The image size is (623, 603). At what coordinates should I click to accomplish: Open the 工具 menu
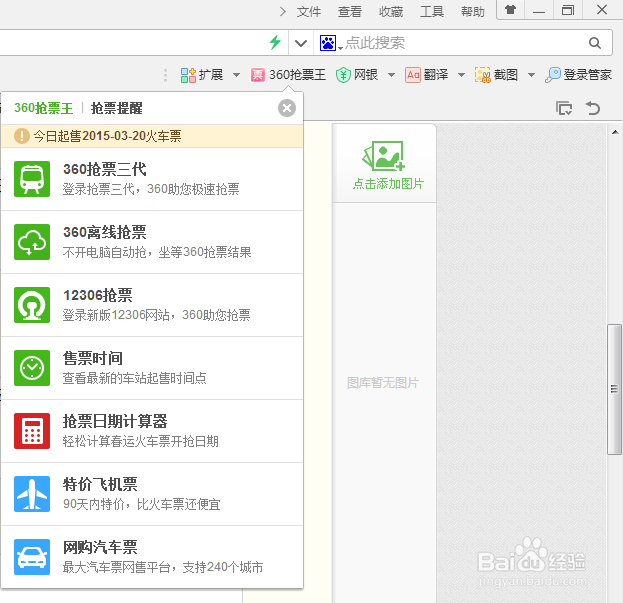pos(432,12)
